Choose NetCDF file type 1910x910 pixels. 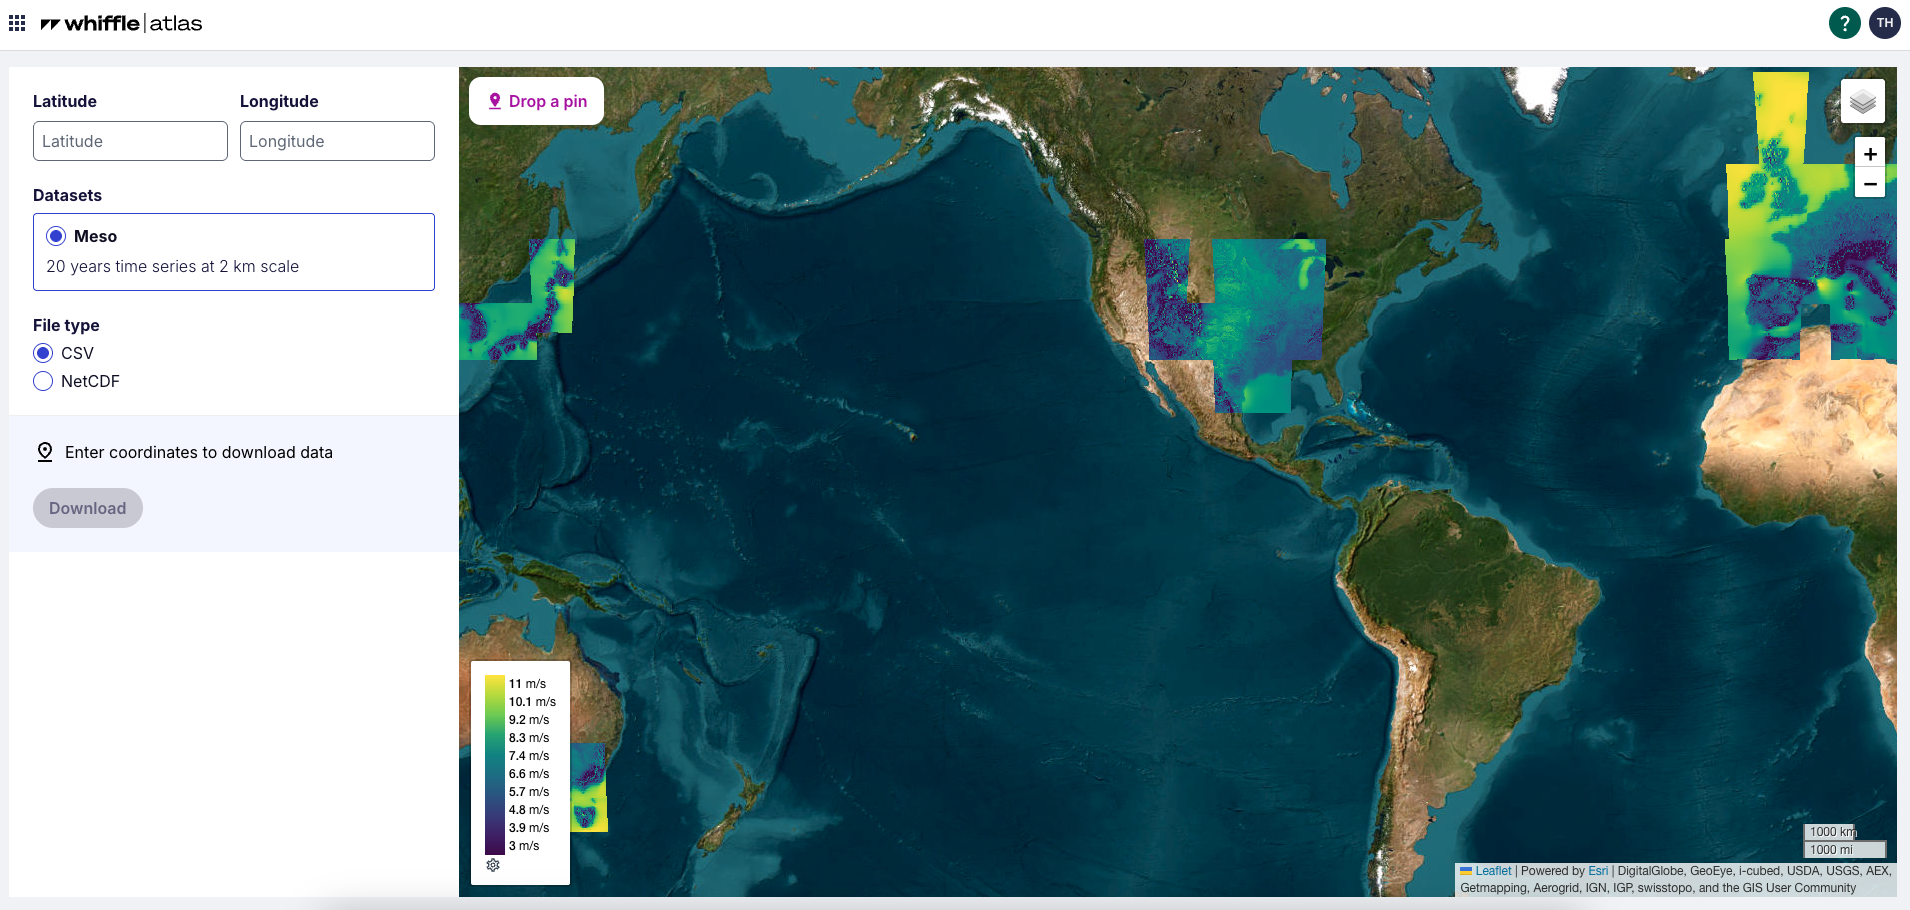point(43,381)
